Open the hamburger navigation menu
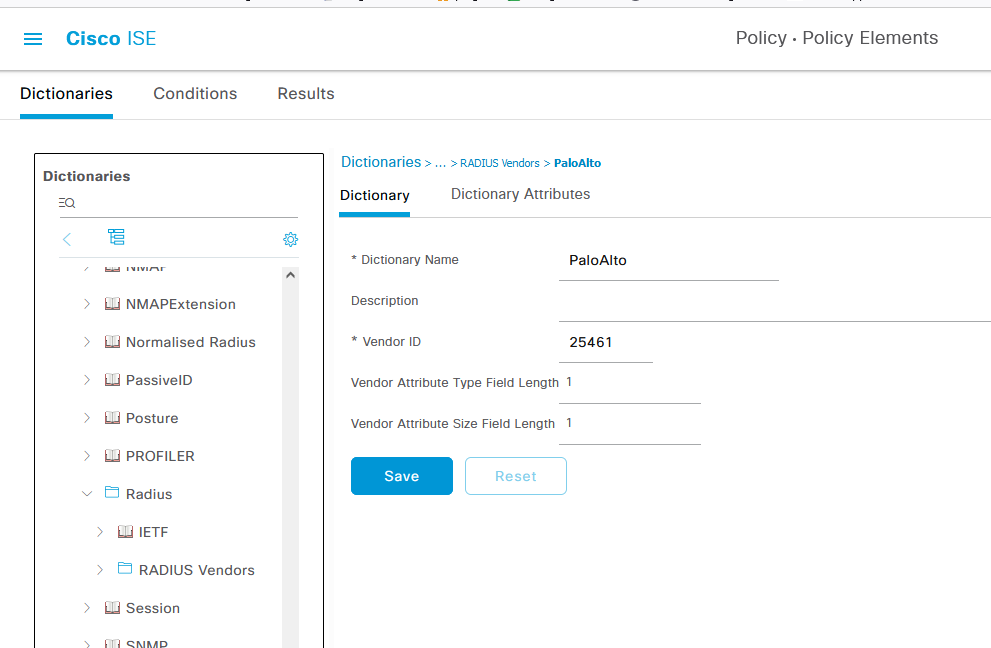Viewport: 991px width, 648px height. coord(33,39)
